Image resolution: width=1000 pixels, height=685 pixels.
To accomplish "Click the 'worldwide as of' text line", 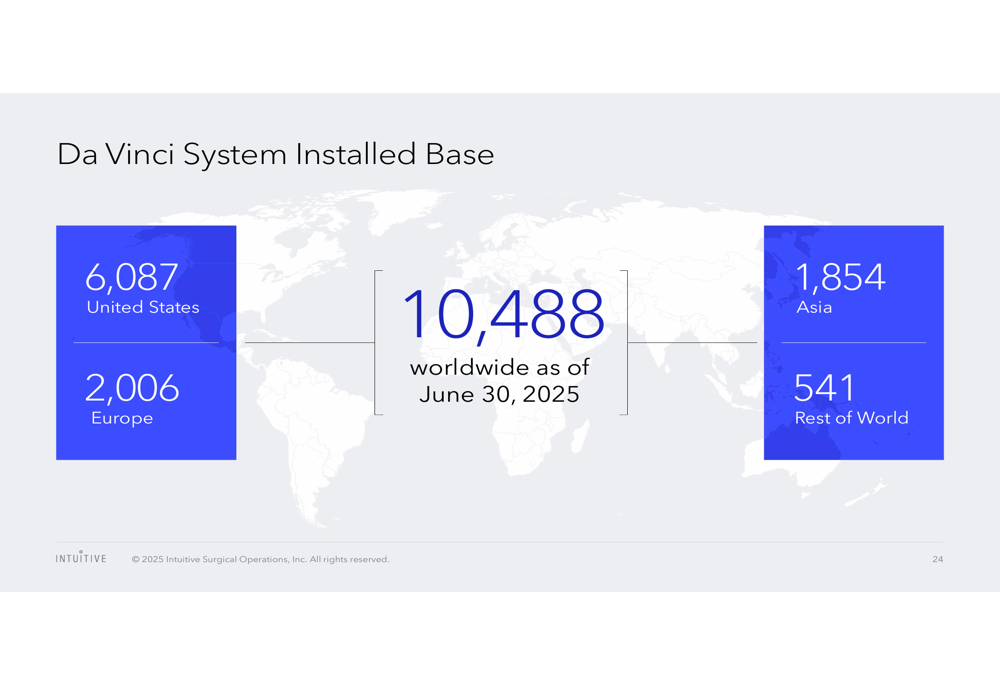I will click(499, 367).
